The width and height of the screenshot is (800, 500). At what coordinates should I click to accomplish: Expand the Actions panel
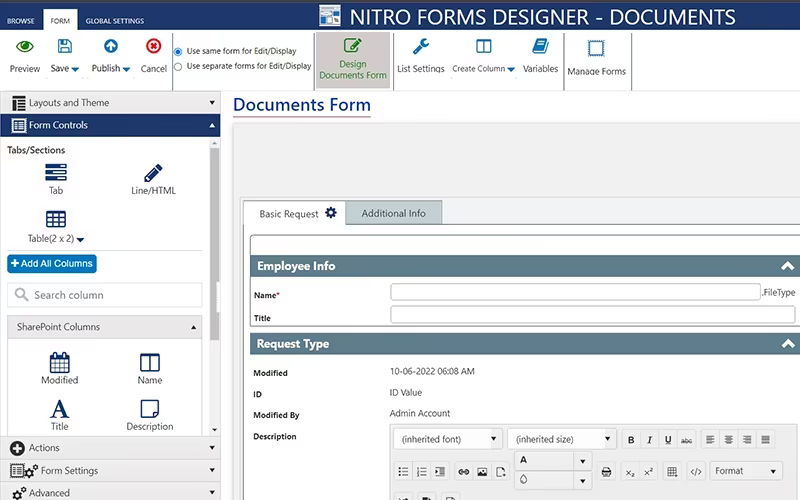click(110, 448)
